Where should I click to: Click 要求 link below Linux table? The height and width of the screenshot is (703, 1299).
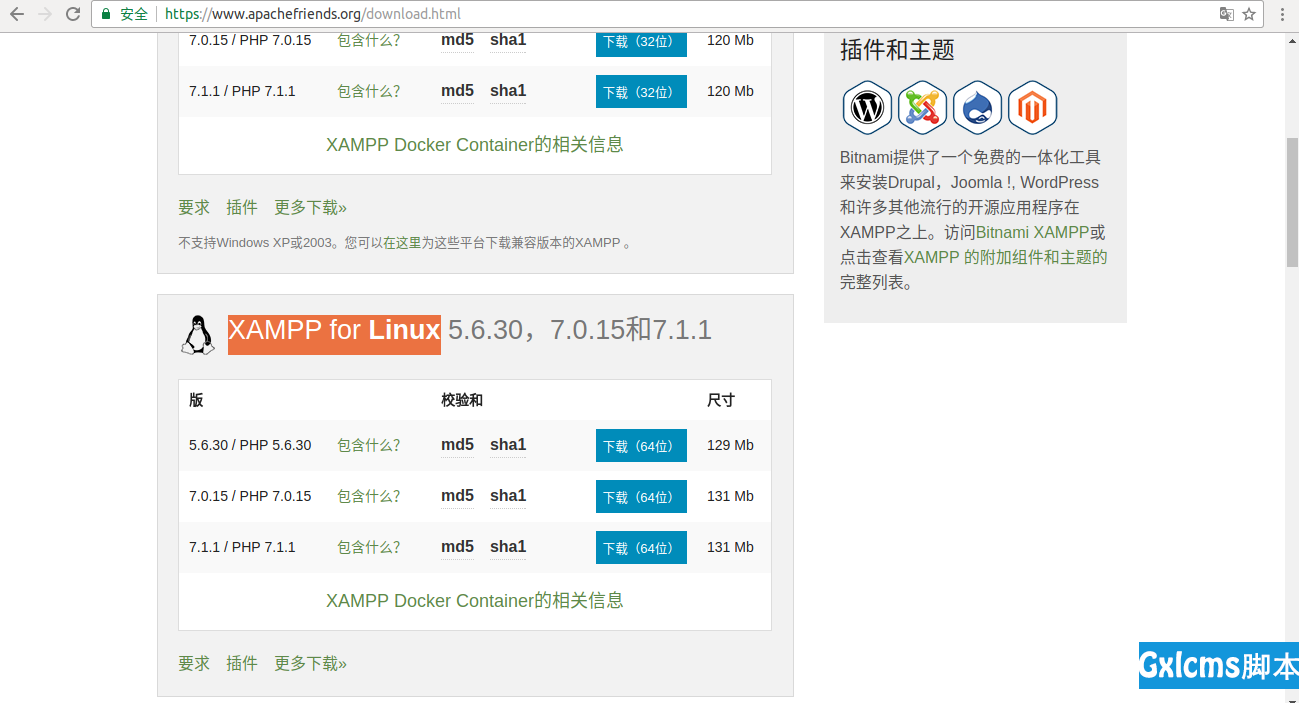click(194, 663)
